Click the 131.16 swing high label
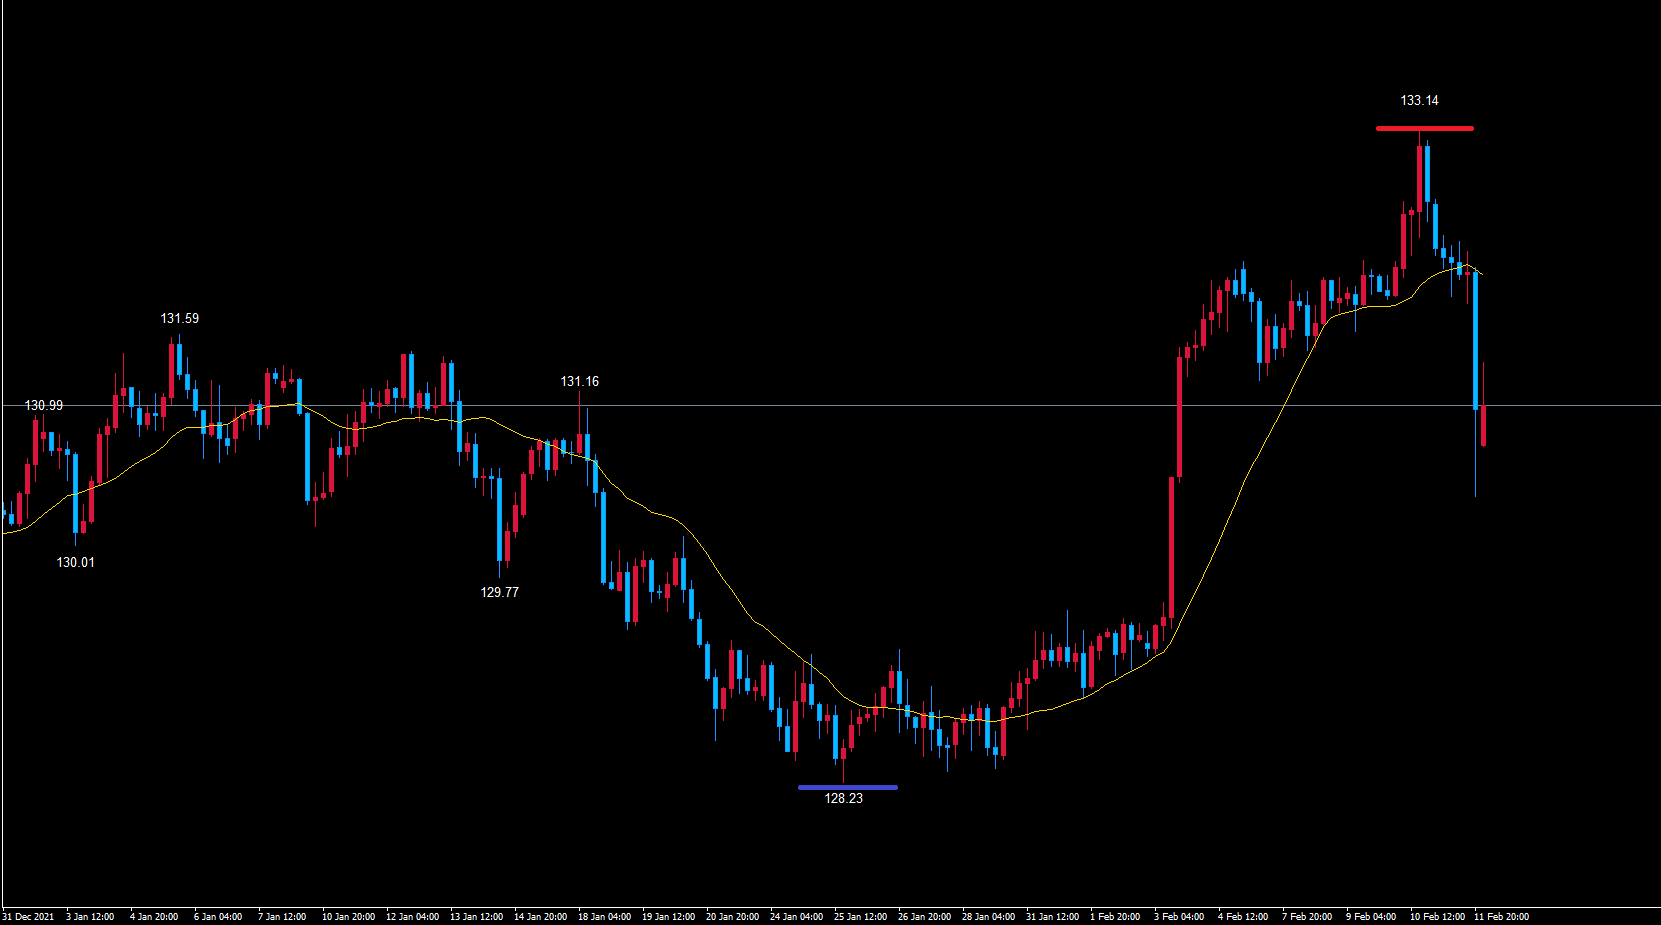 coord(580,382)
